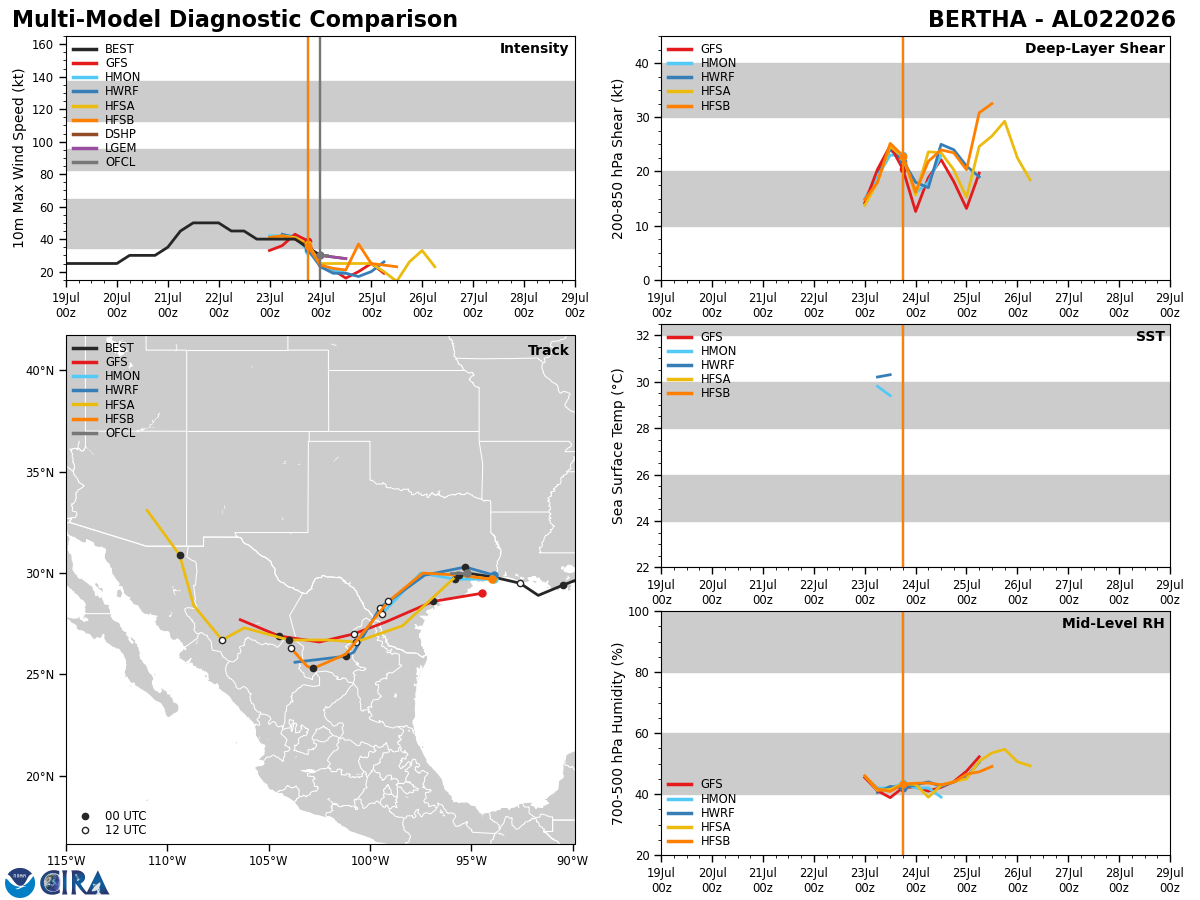Click the gray vertical line in Intensity panel
Viewport: 1200px width, 900px height.
[x=320, y=158]
